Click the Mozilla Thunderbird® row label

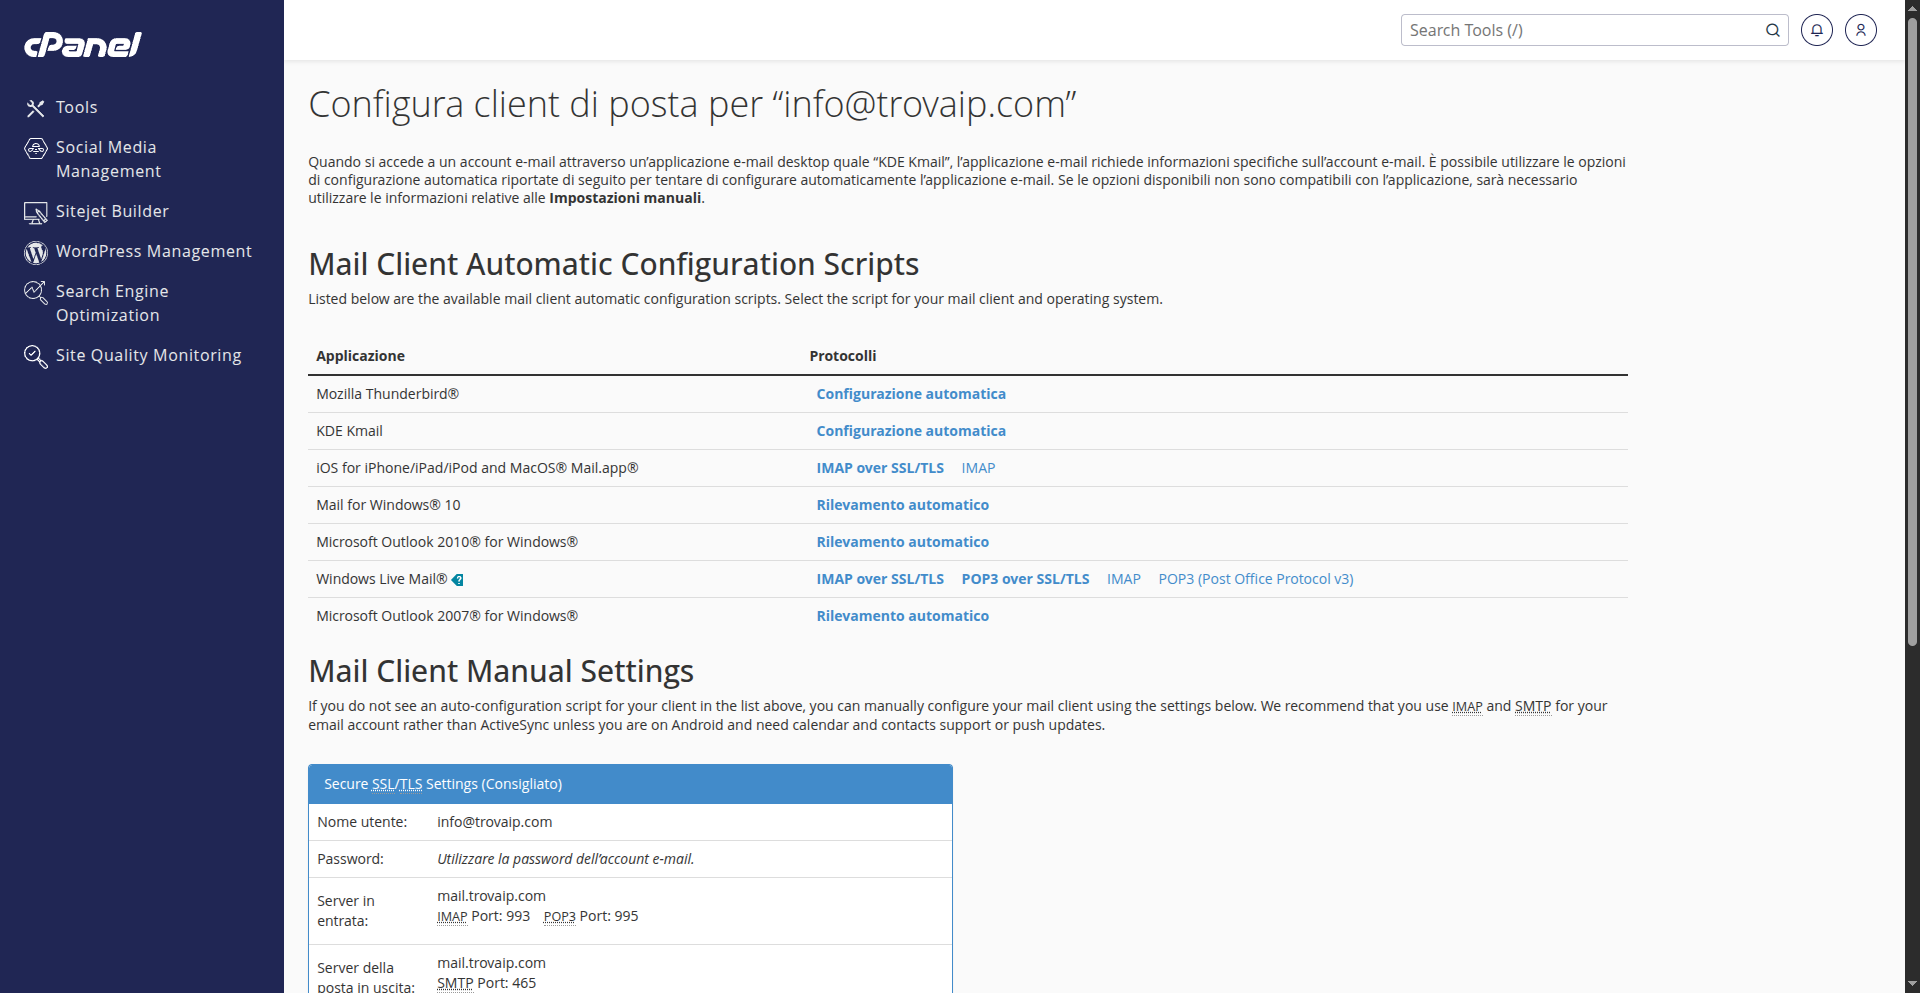388,394
